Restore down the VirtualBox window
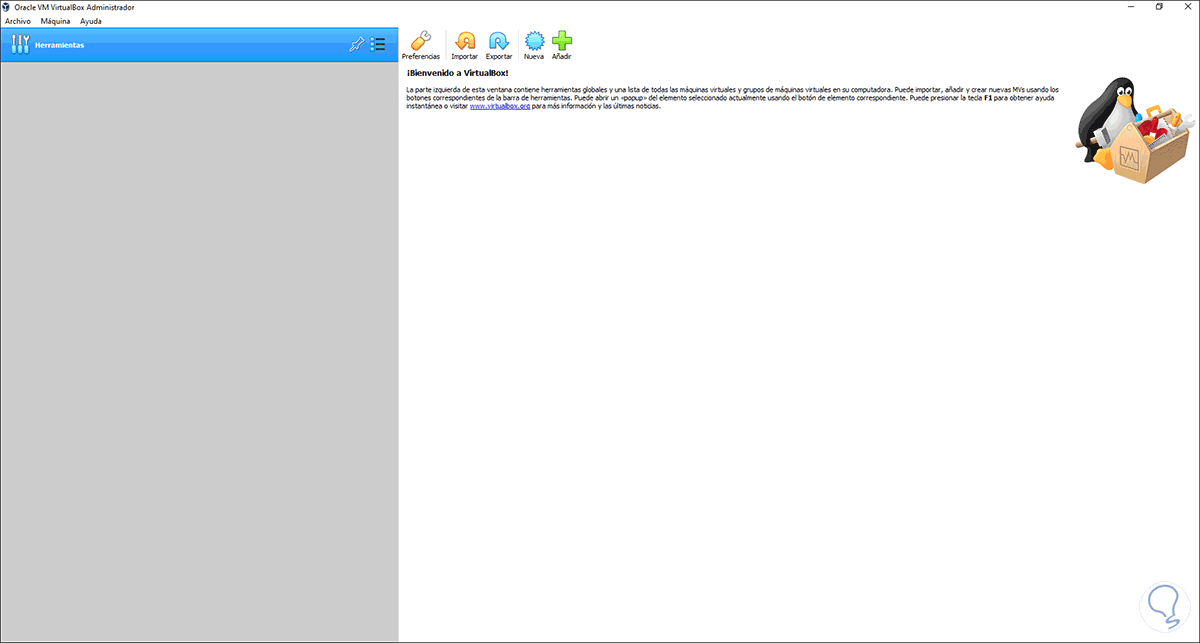Image resolution: width=1200 pixels, height=643 pixels. (1159, 7)
